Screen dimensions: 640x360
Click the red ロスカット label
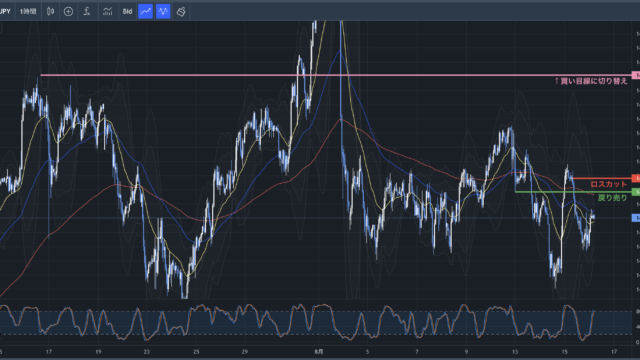(x=608, y=184)
